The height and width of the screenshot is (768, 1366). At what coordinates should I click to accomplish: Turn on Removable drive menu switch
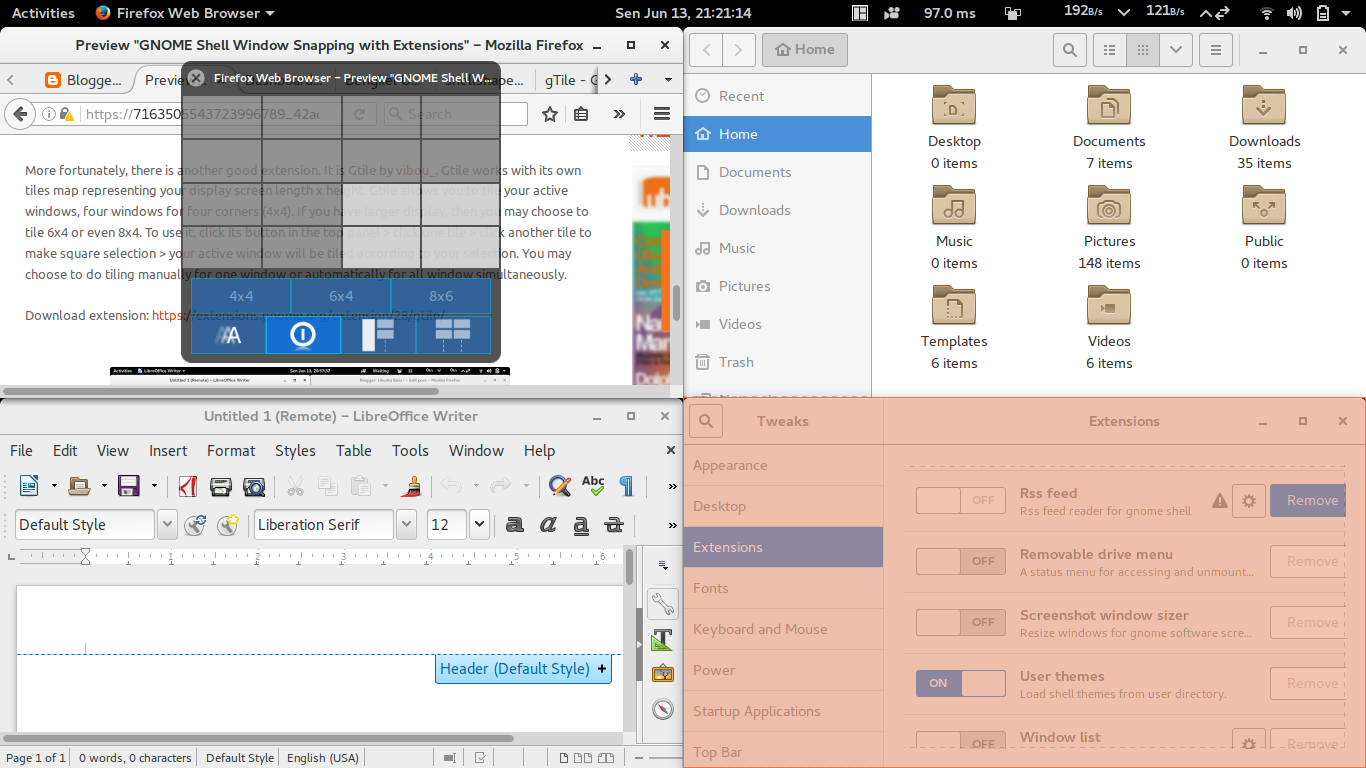coord(961,561)
